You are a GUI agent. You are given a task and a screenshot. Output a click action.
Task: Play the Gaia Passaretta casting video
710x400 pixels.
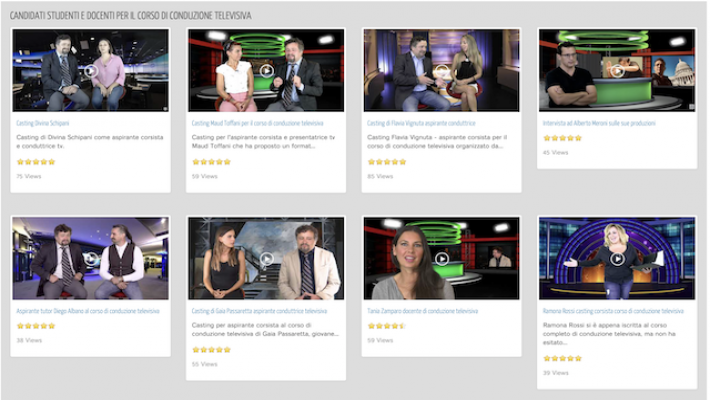266,259
